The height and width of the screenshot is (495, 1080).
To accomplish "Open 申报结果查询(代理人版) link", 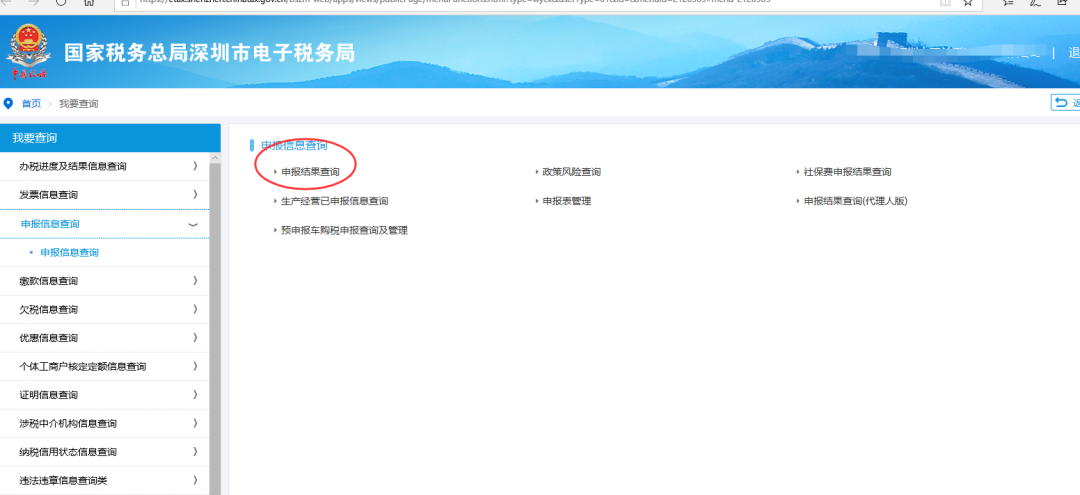I will (856, 201).
